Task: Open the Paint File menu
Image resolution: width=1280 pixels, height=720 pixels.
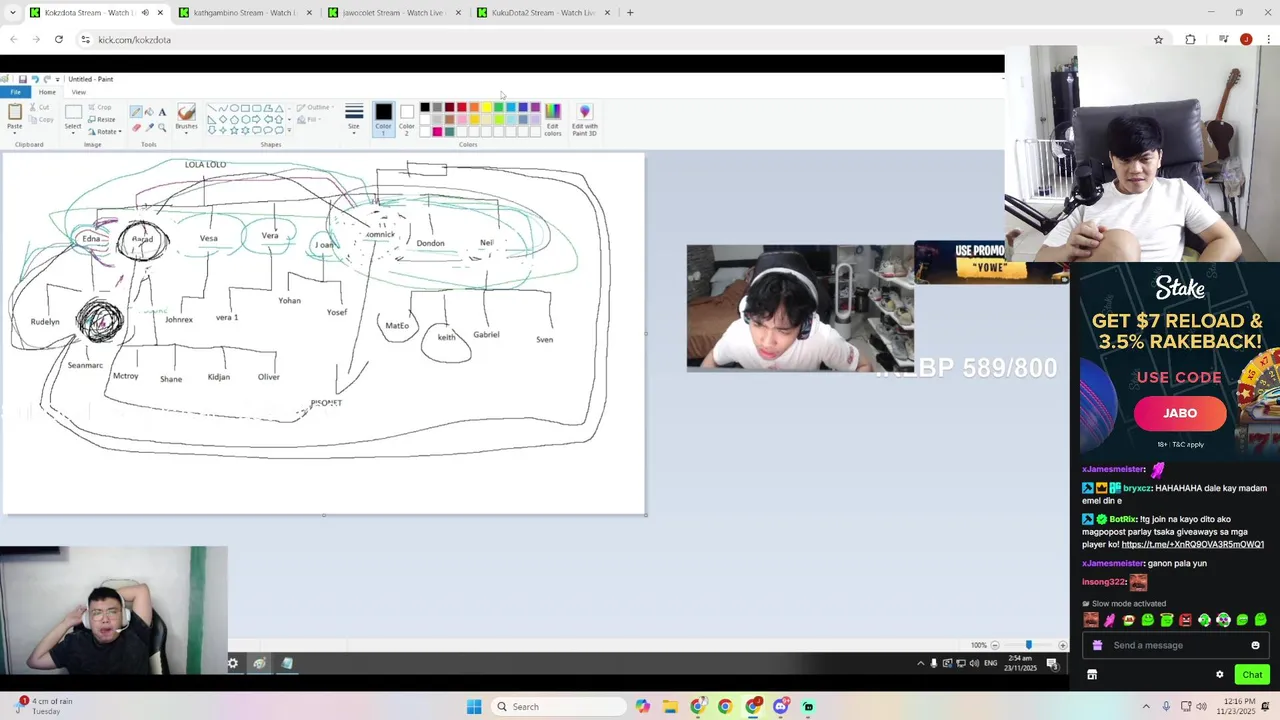Action: pyautogui.click(x=15, y=92)
